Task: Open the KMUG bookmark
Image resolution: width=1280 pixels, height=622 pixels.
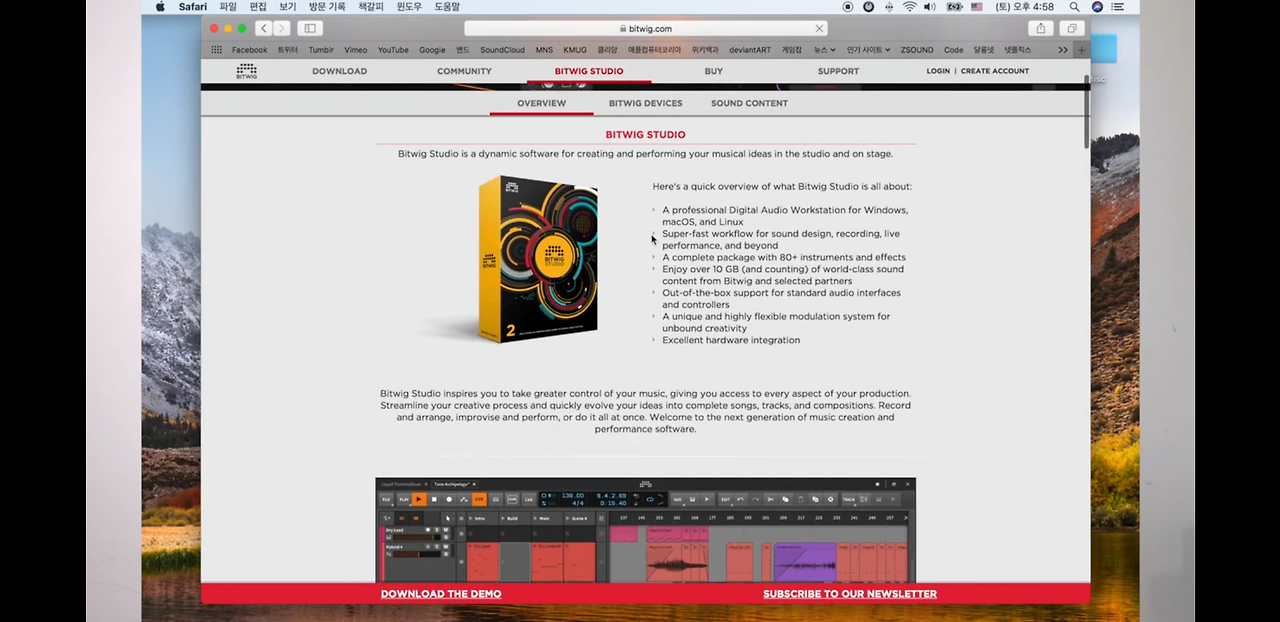Action: pos(575,49)
